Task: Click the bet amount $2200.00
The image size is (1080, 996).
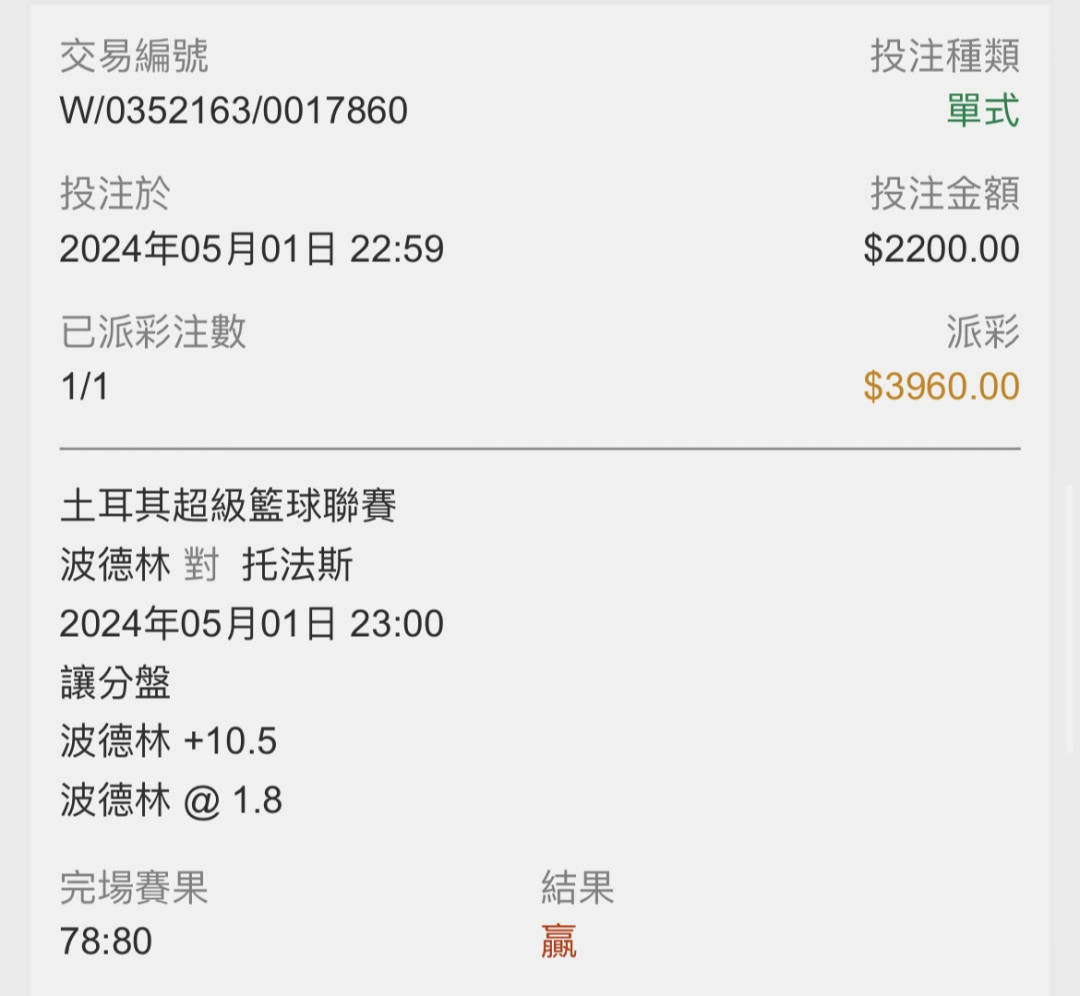Action: pos(942,249)
